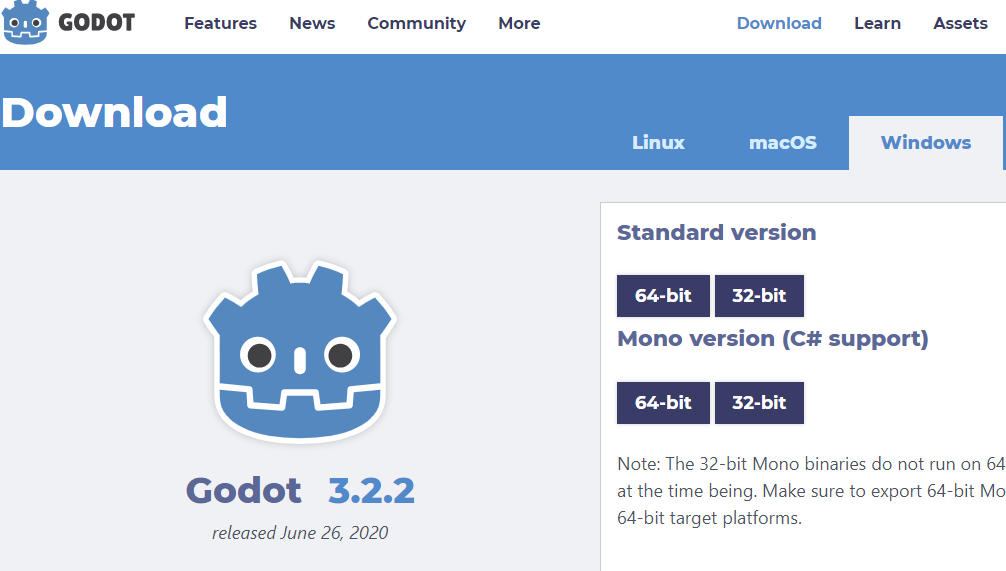This screenshot has height=571, width=1006.
Task: Switch to the macOS tab
Action: pos(783,142)
